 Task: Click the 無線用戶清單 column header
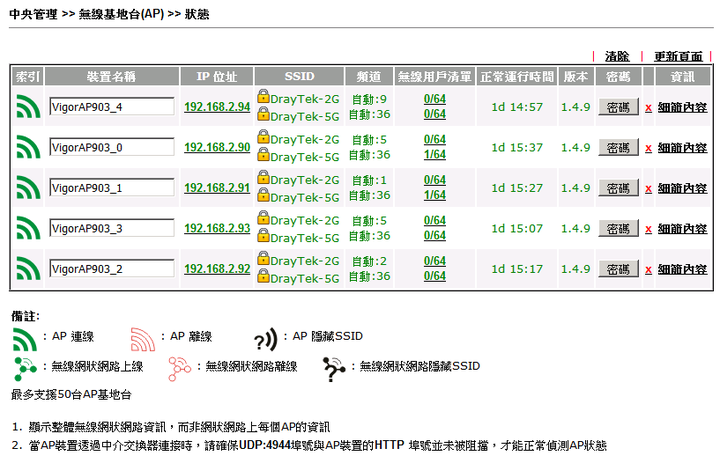(434, 76)
